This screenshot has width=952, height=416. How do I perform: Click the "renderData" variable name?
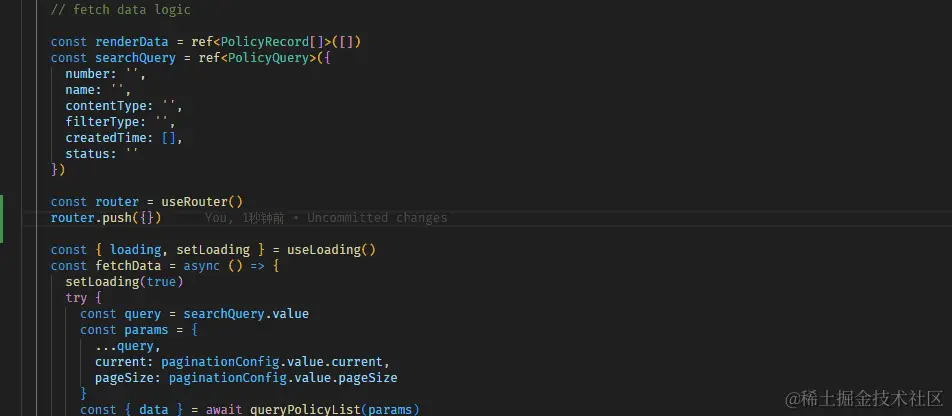pyautogui.click(x=132, y=42)
